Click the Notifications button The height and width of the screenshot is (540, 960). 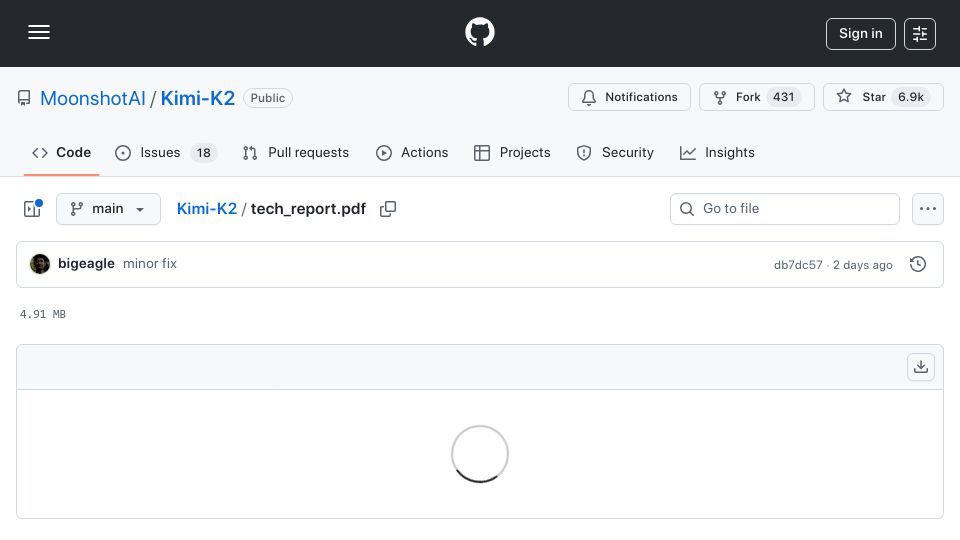[x=629, y=97]
